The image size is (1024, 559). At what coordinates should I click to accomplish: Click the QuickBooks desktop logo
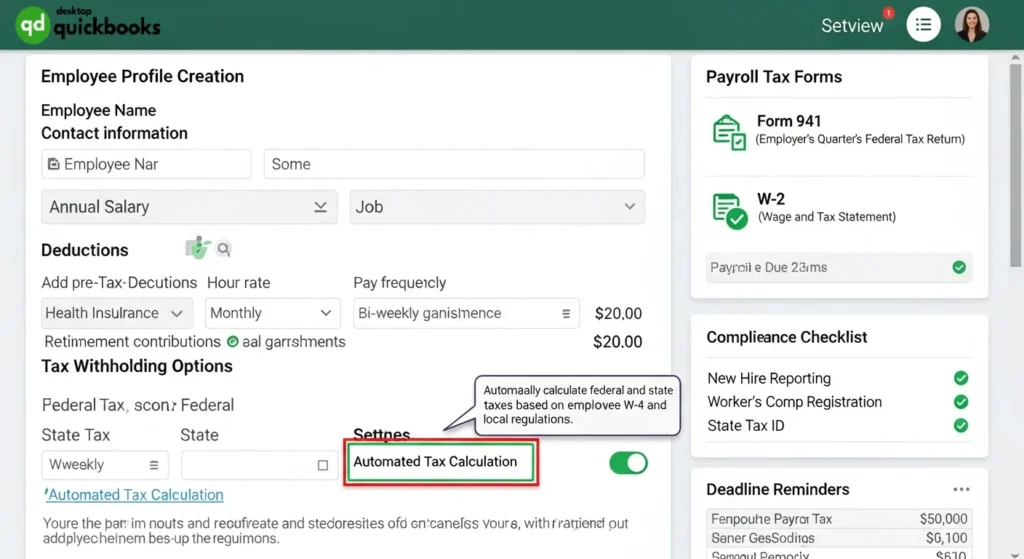[88, 25]
